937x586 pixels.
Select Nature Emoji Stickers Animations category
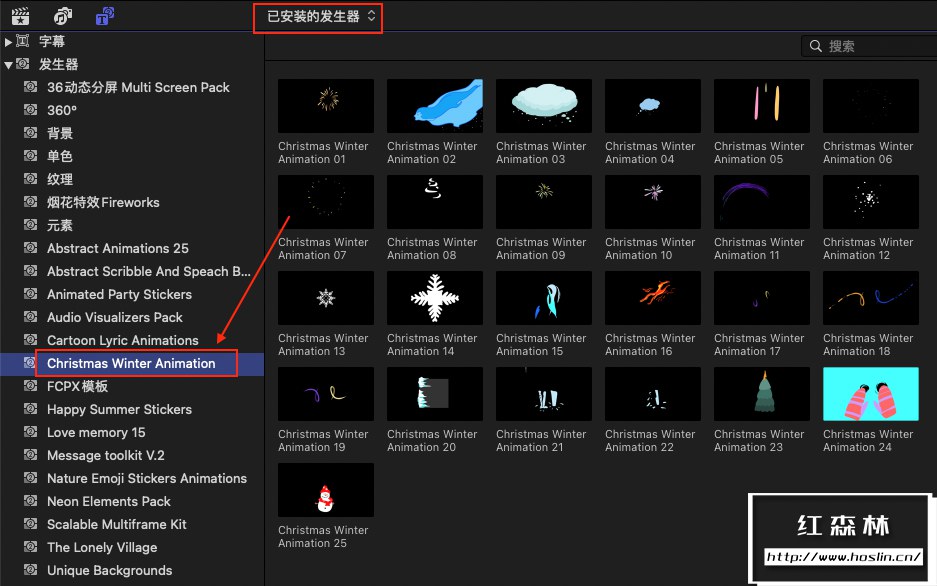tap(147, 478)
